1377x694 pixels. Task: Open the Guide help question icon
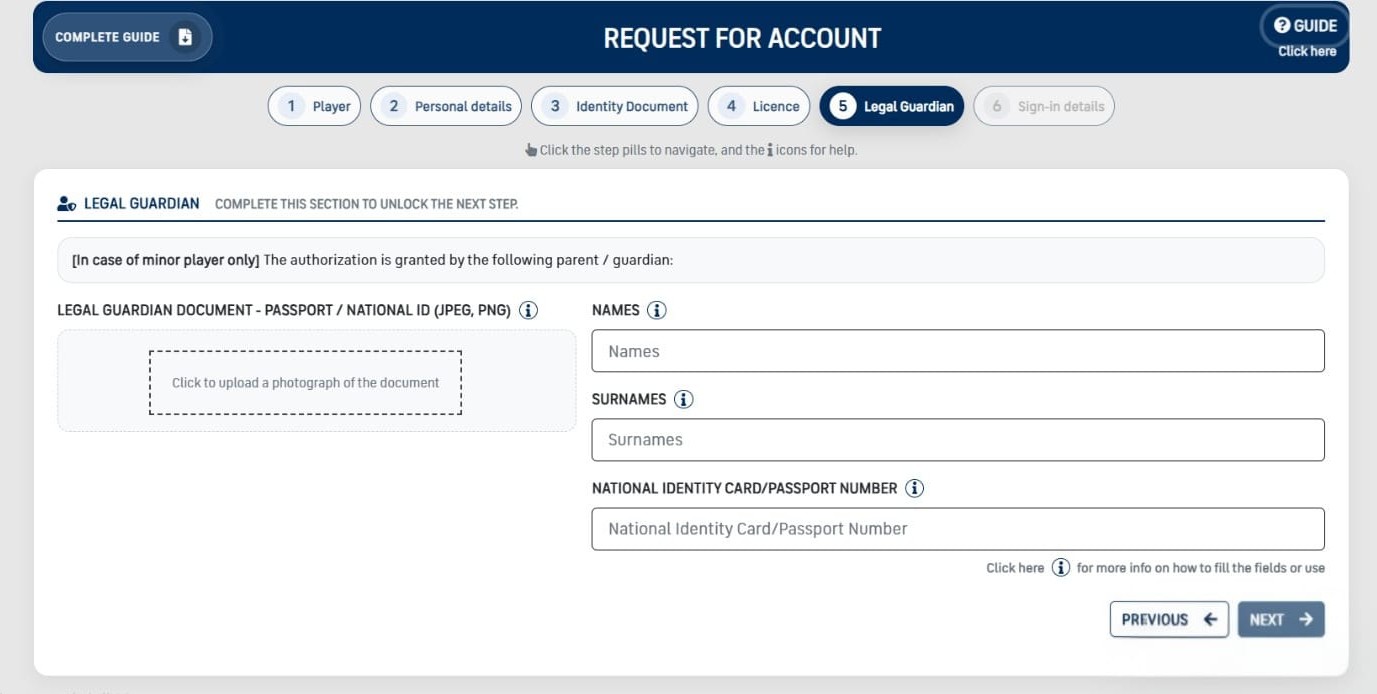coord(1282,26)
